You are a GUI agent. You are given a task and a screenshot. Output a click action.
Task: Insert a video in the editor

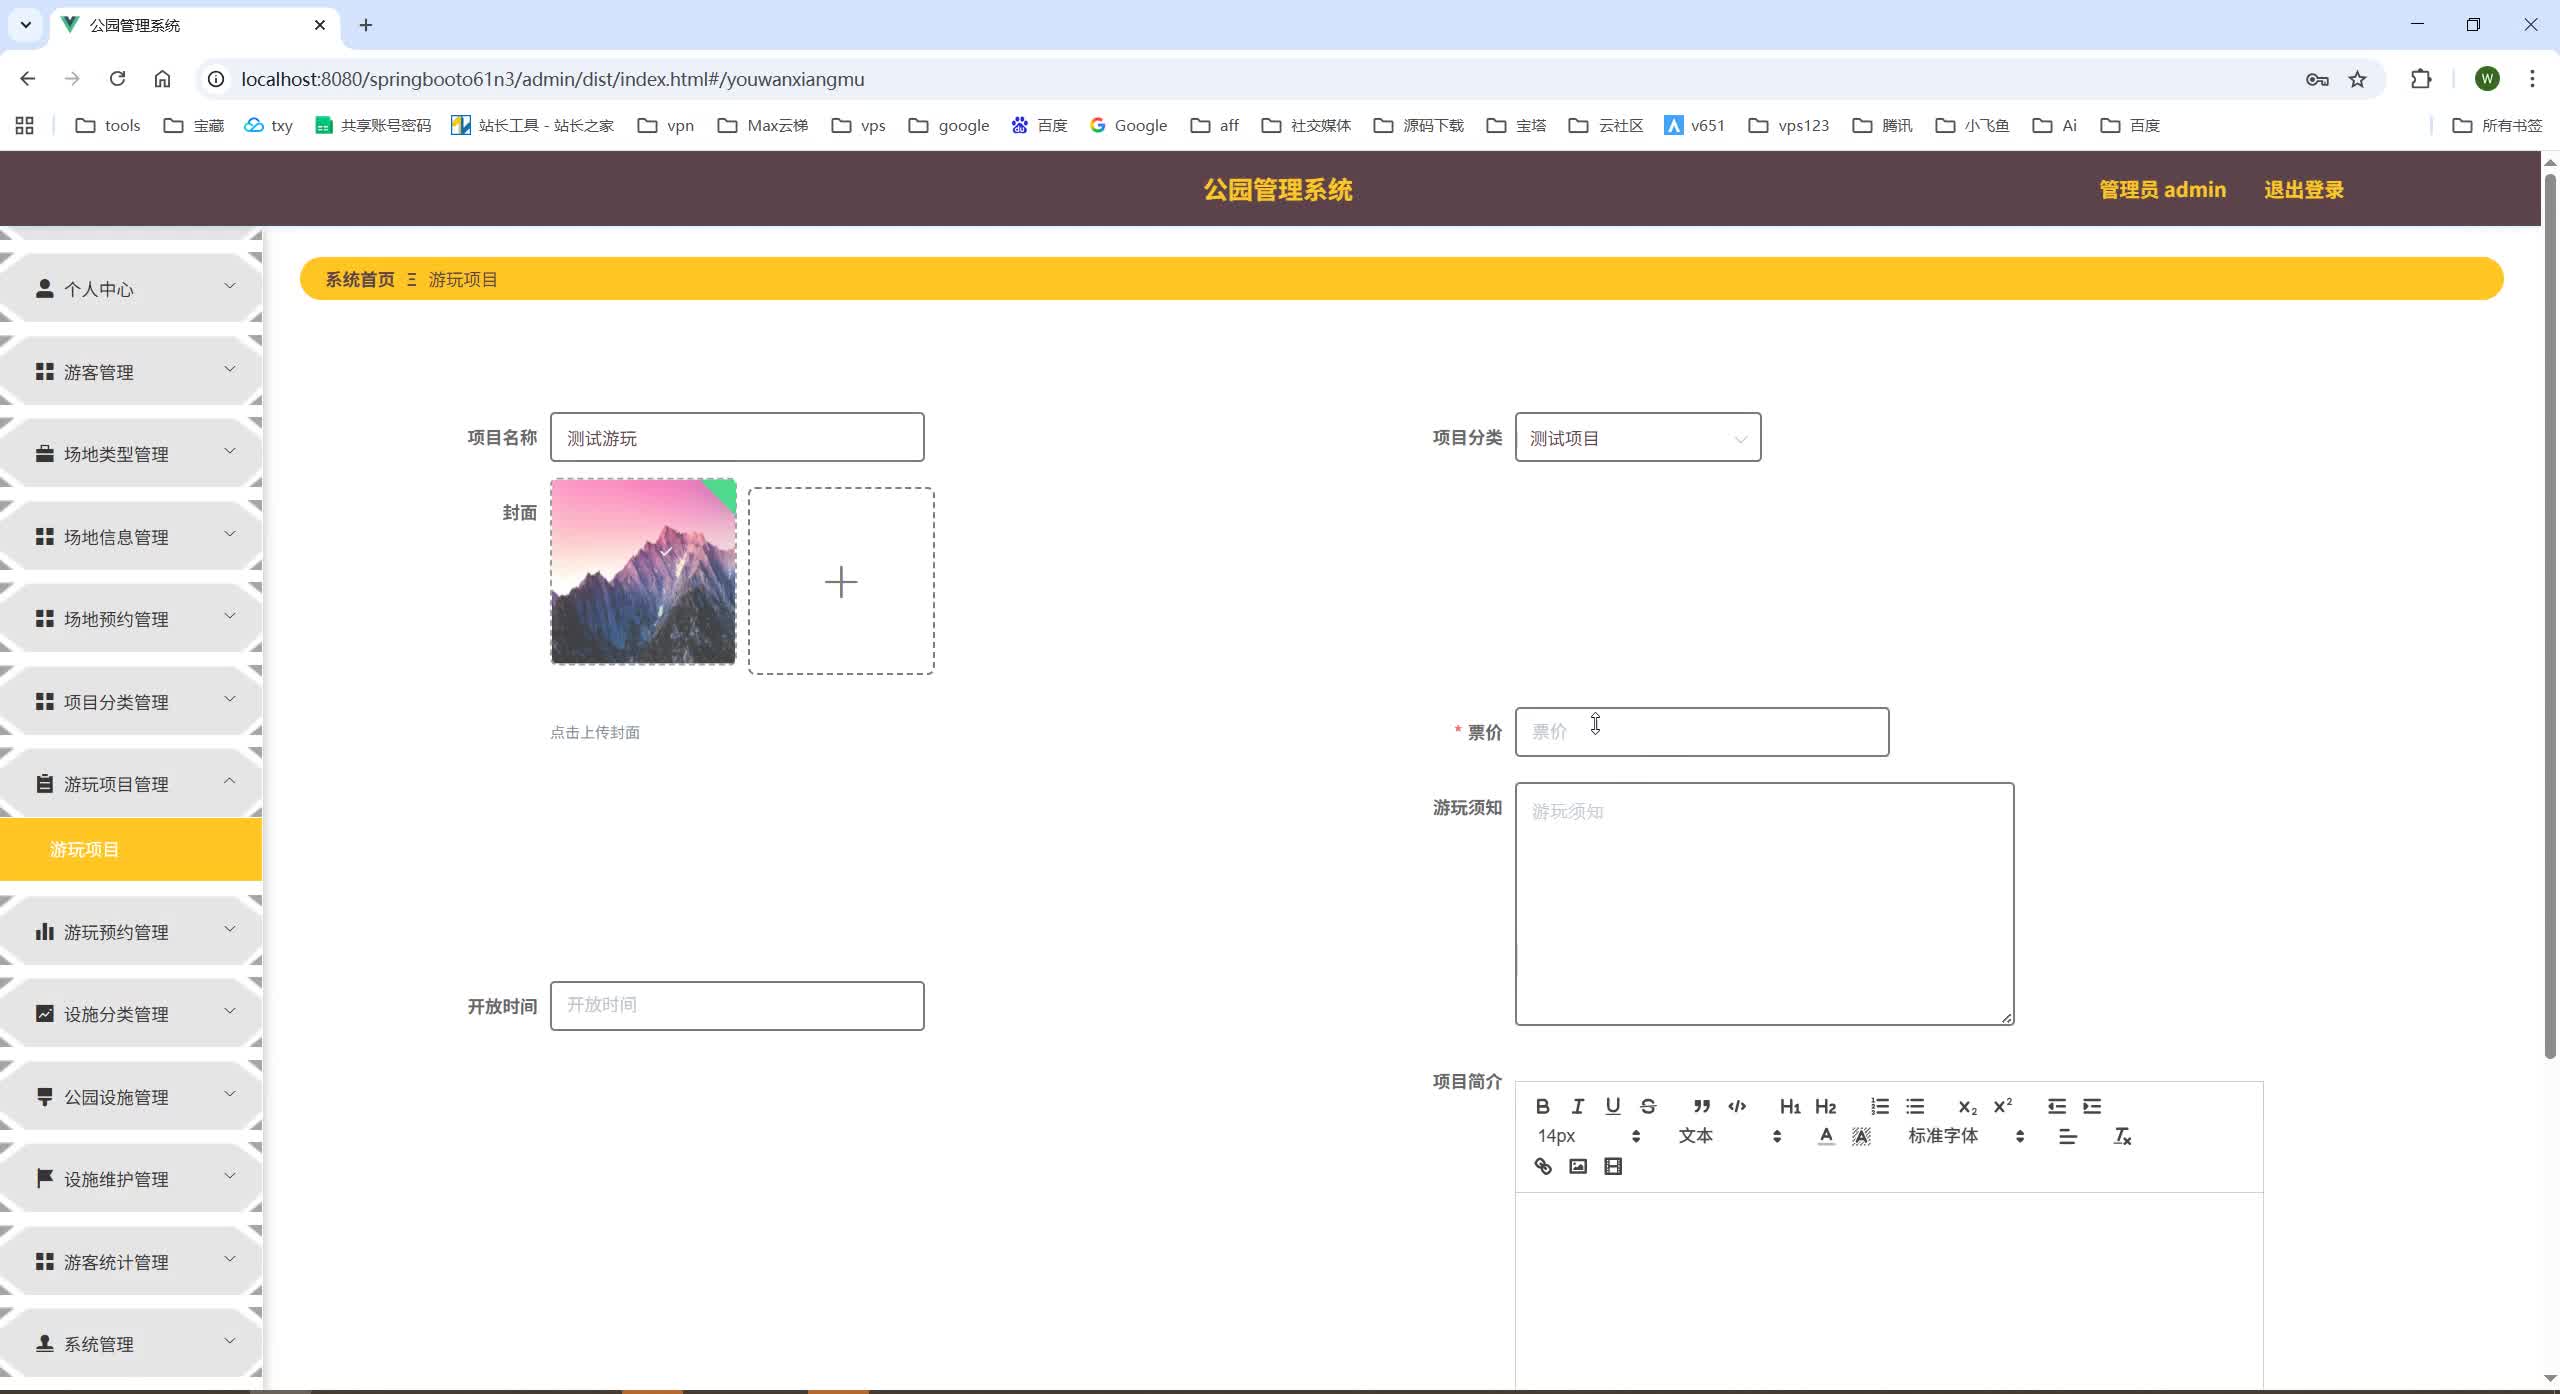click(1613, 1166)
